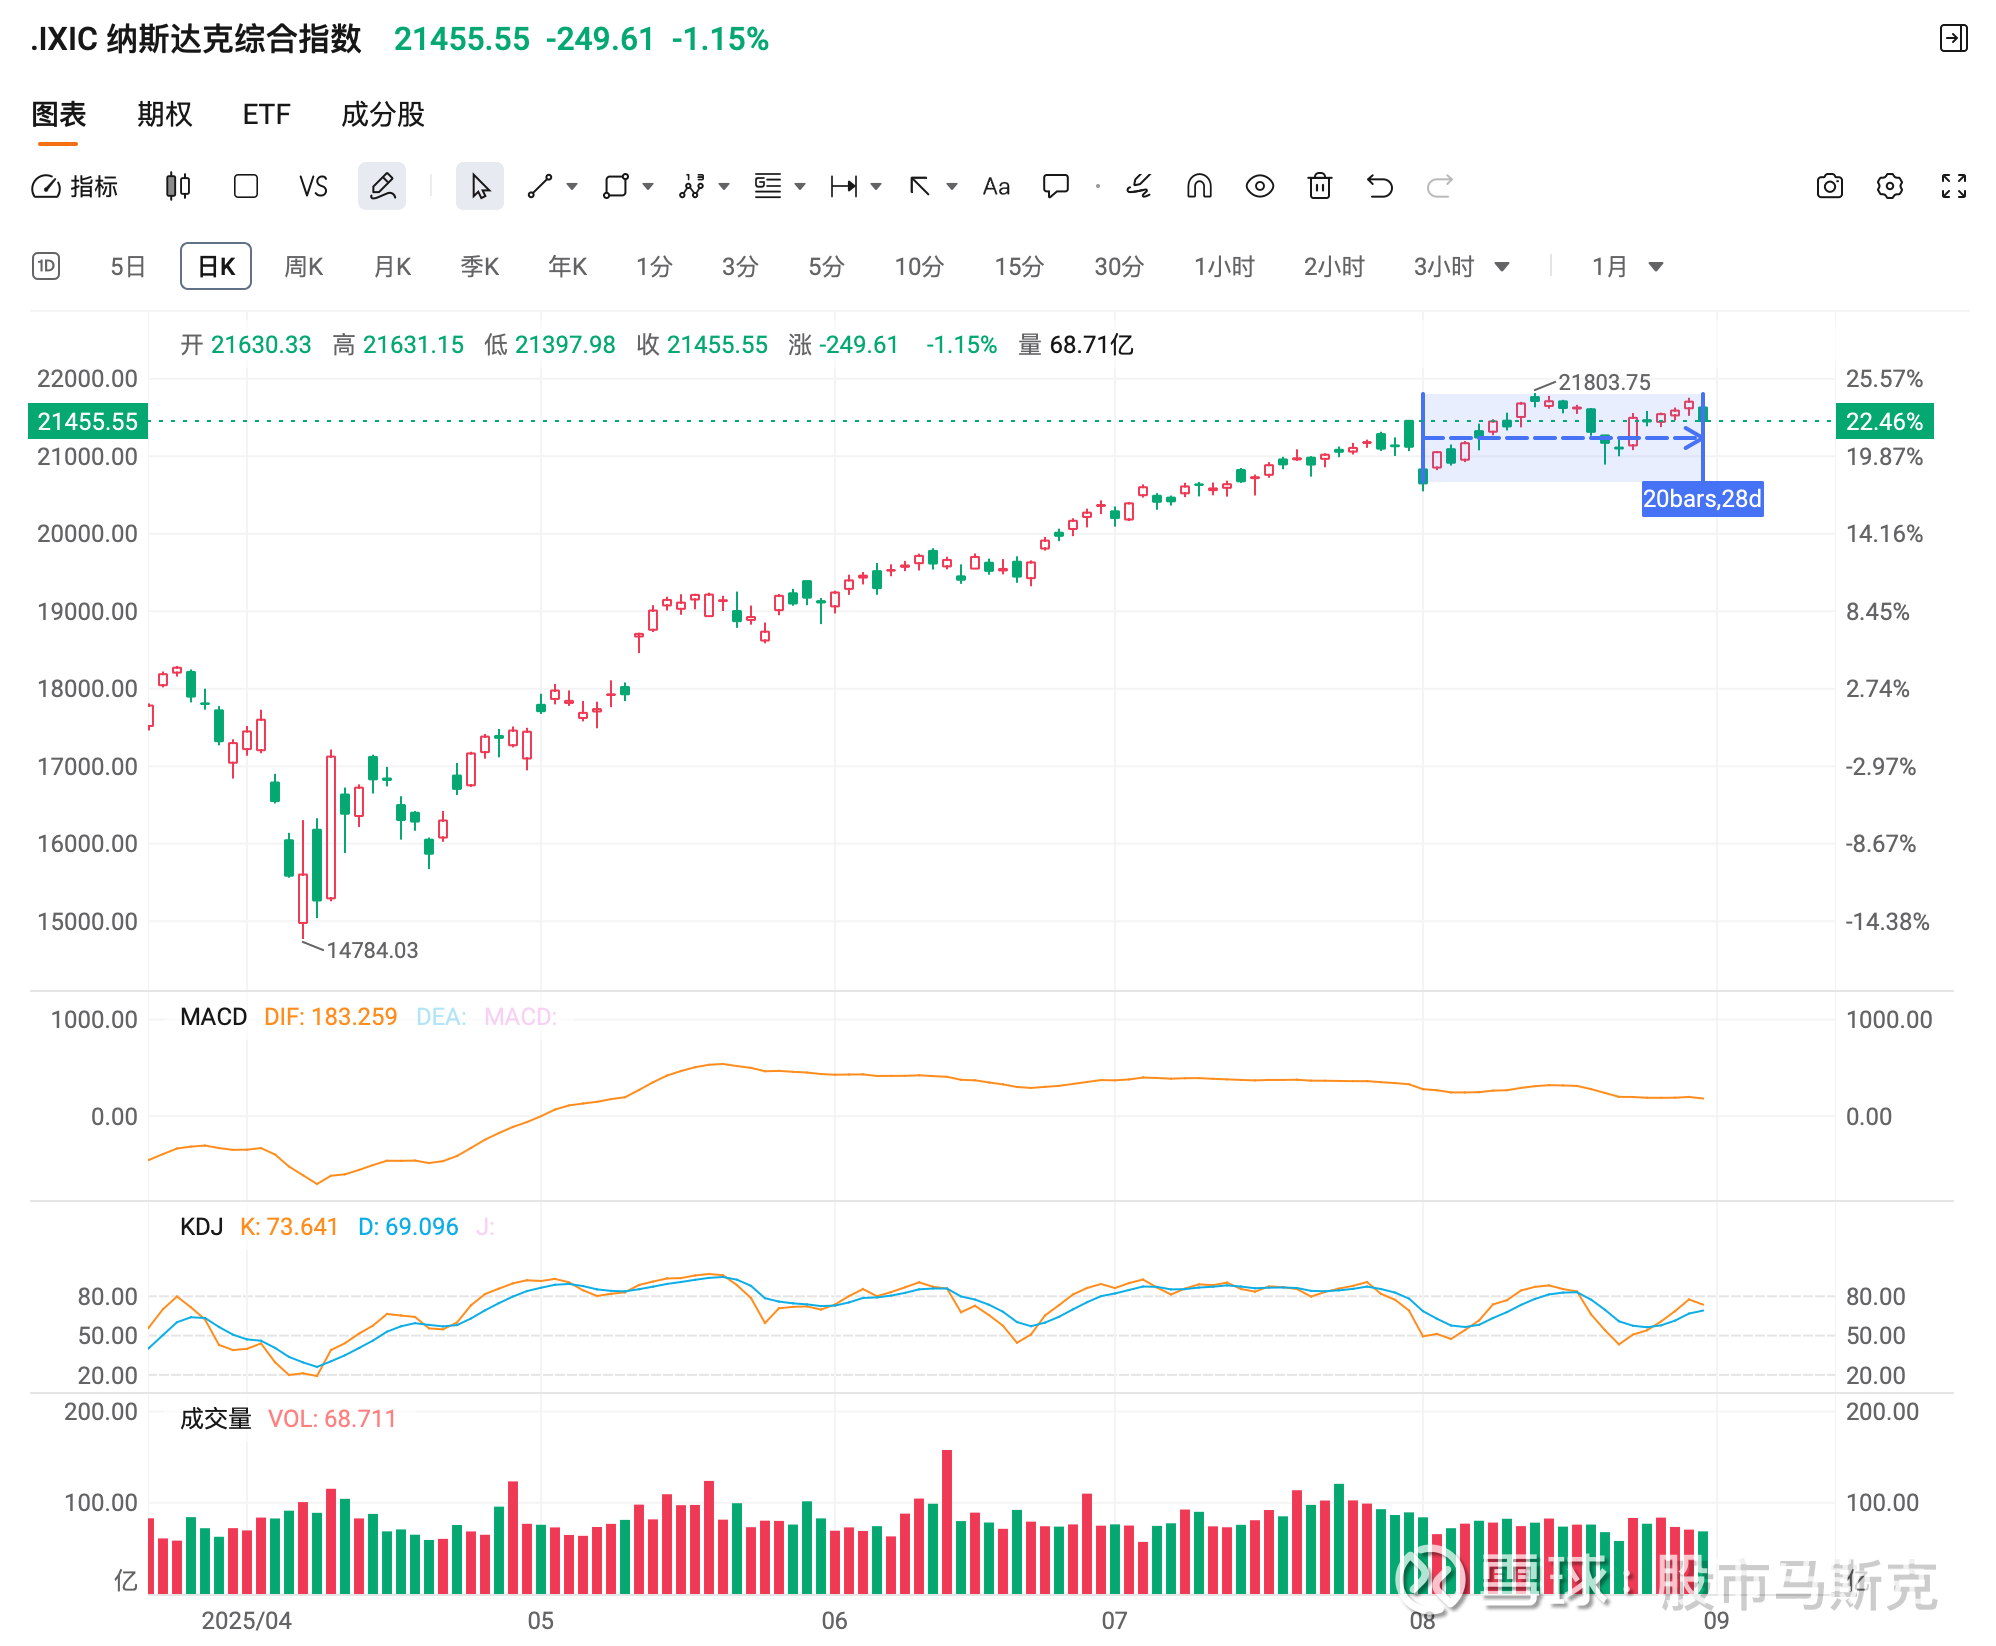Screen dimensions: 1996x1646
Task: Open the VS stock comparison tool
Action: (x=313, y=186)
